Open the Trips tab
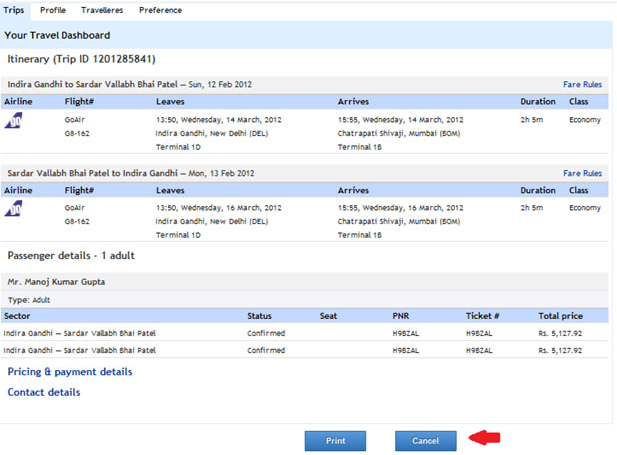Viewport: 617px width, 455px height. (x=14, y=10)
